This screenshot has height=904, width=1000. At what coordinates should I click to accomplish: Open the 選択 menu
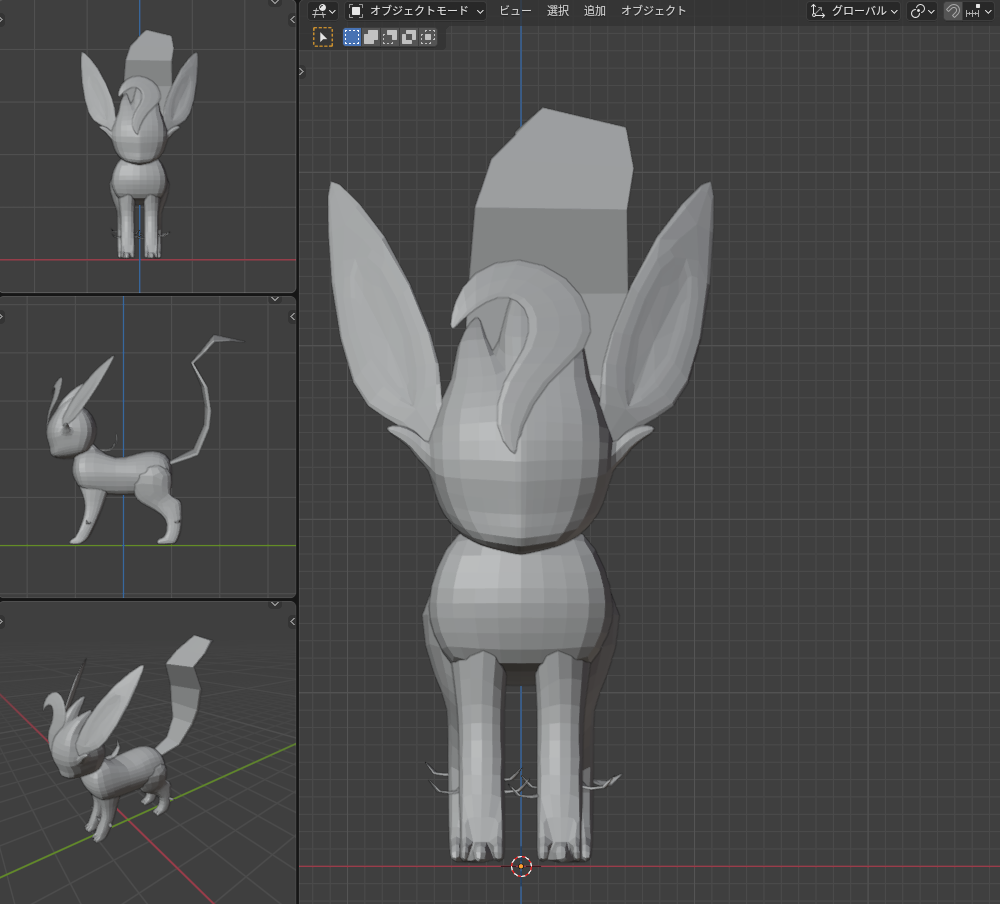558,11
